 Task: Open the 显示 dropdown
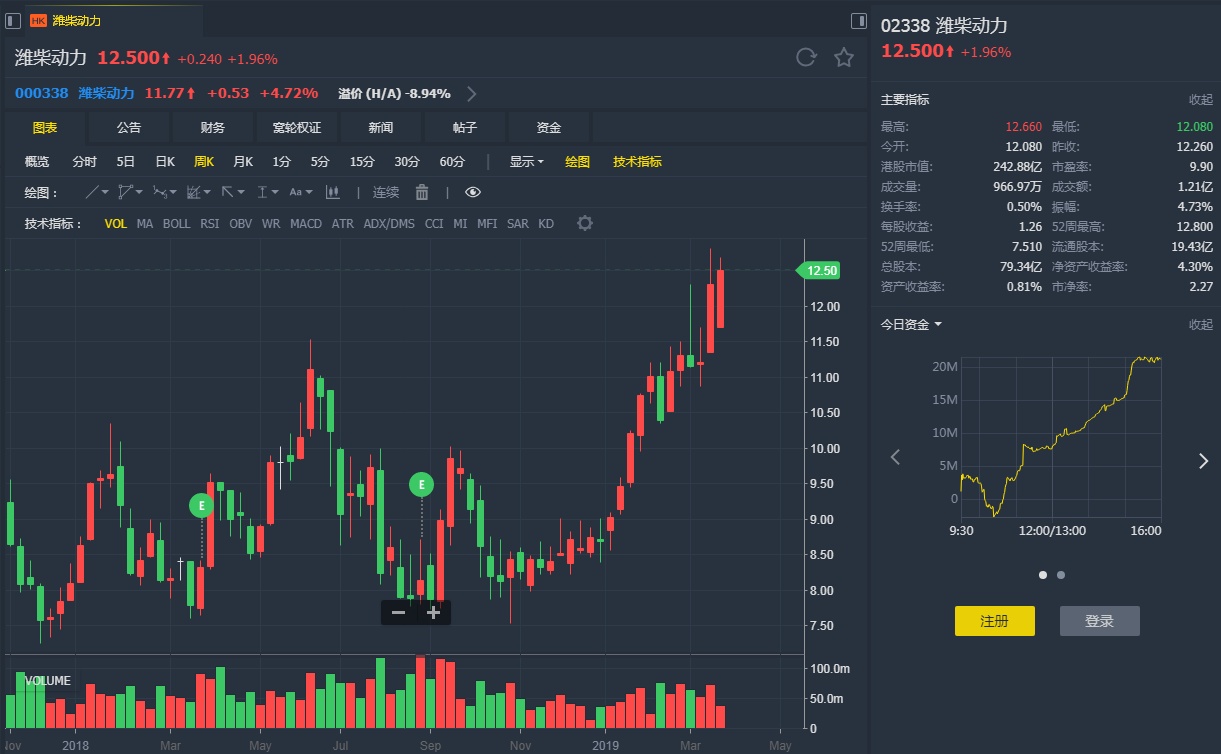(x=526, y=161)
